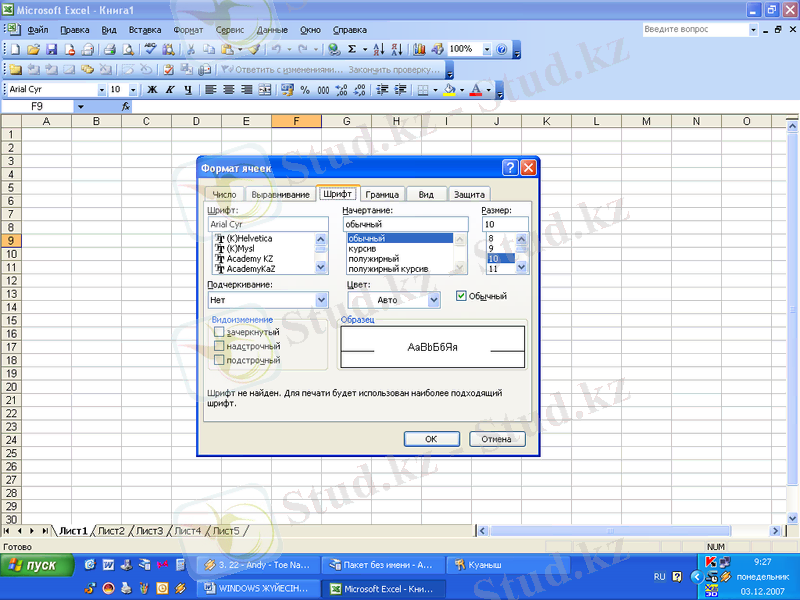This screenshot has height=600, width=800.
Task: Click the Align Right icon
Action: [246, 90]
